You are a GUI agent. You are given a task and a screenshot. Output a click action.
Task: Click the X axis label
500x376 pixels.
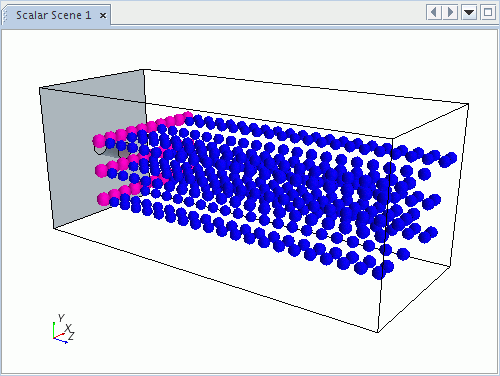[68, 328]
